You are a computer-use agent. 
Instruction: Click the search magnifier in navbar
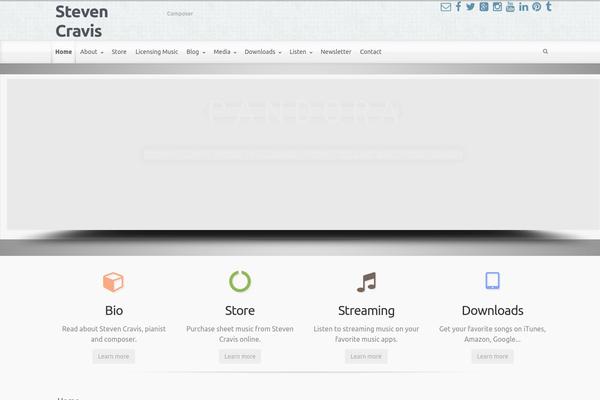pos(545,51)
